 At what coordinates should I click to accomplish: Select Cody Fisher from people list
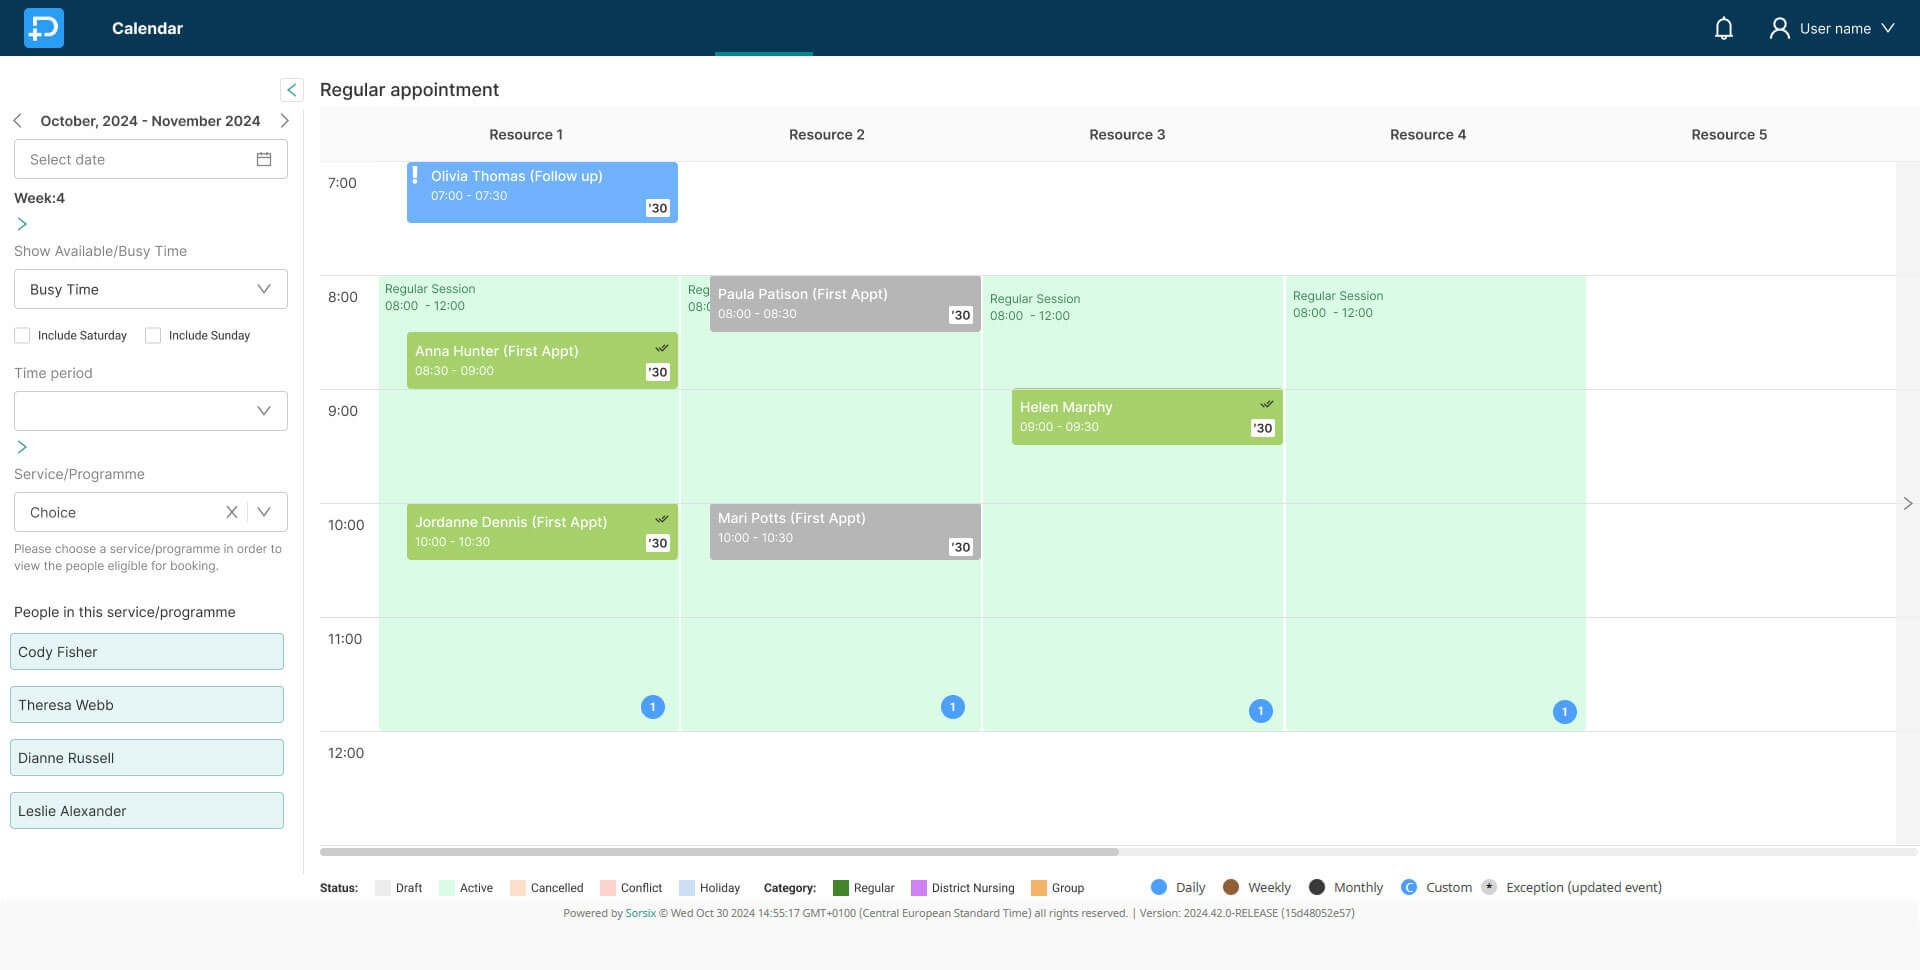[147, 652]
